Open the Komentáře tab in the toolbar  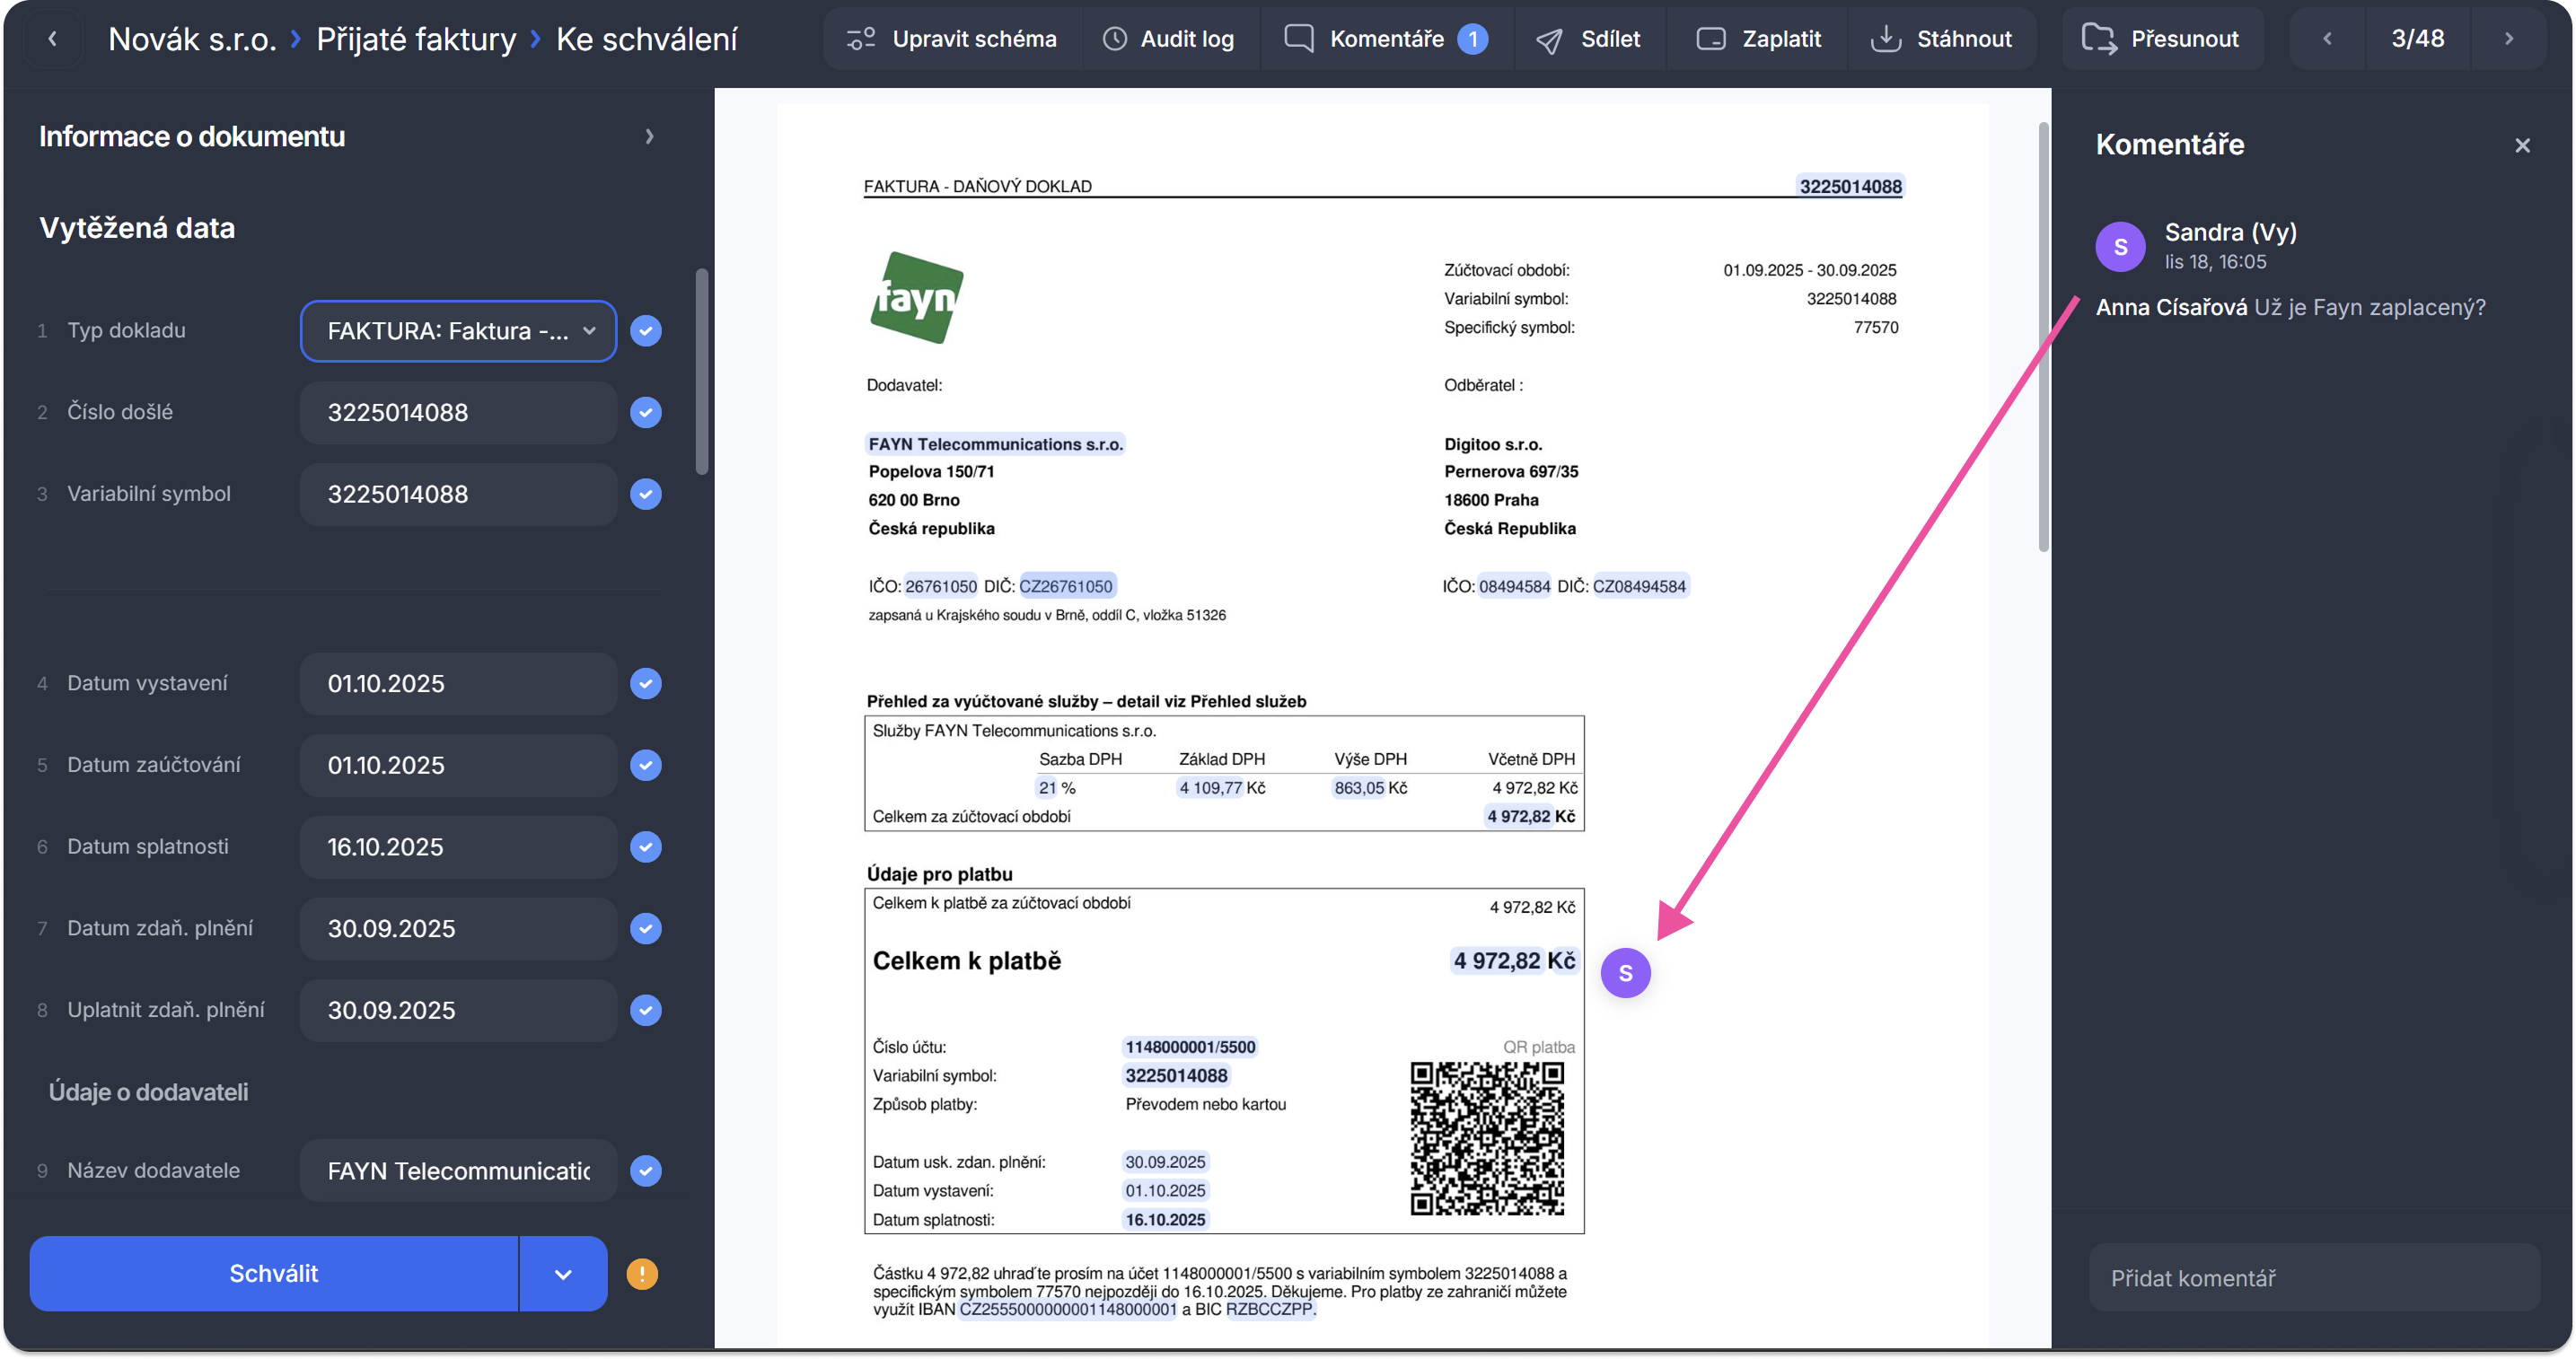pyautogui.click(x=1385, y=39)
